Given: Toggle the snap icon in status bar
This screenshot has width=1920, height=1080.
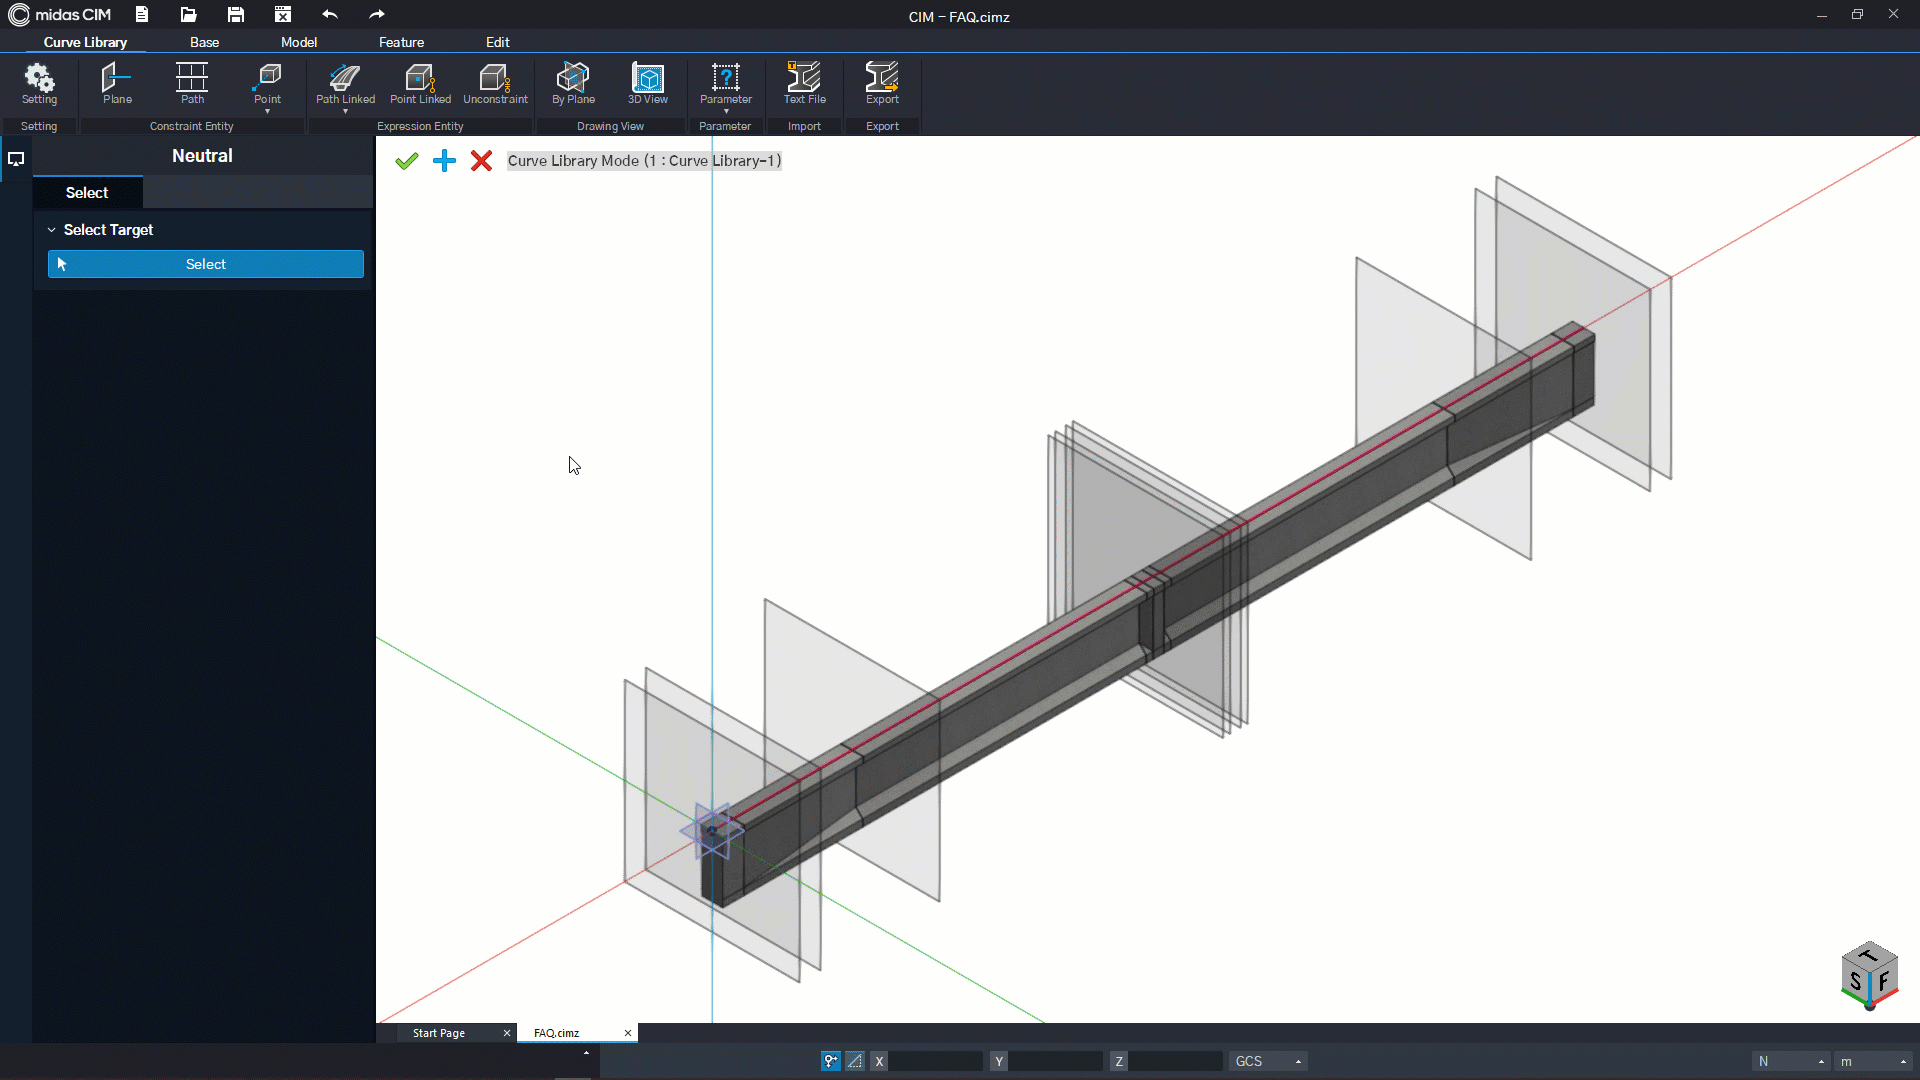Looking at the screenshot, I should click(831, 1061).
